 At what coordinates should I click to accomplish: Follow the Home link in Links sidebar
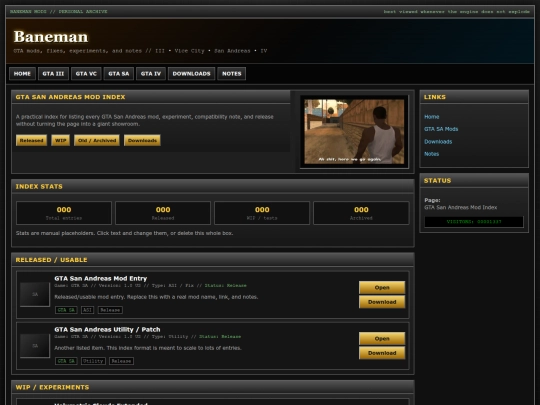pos(432,117)
